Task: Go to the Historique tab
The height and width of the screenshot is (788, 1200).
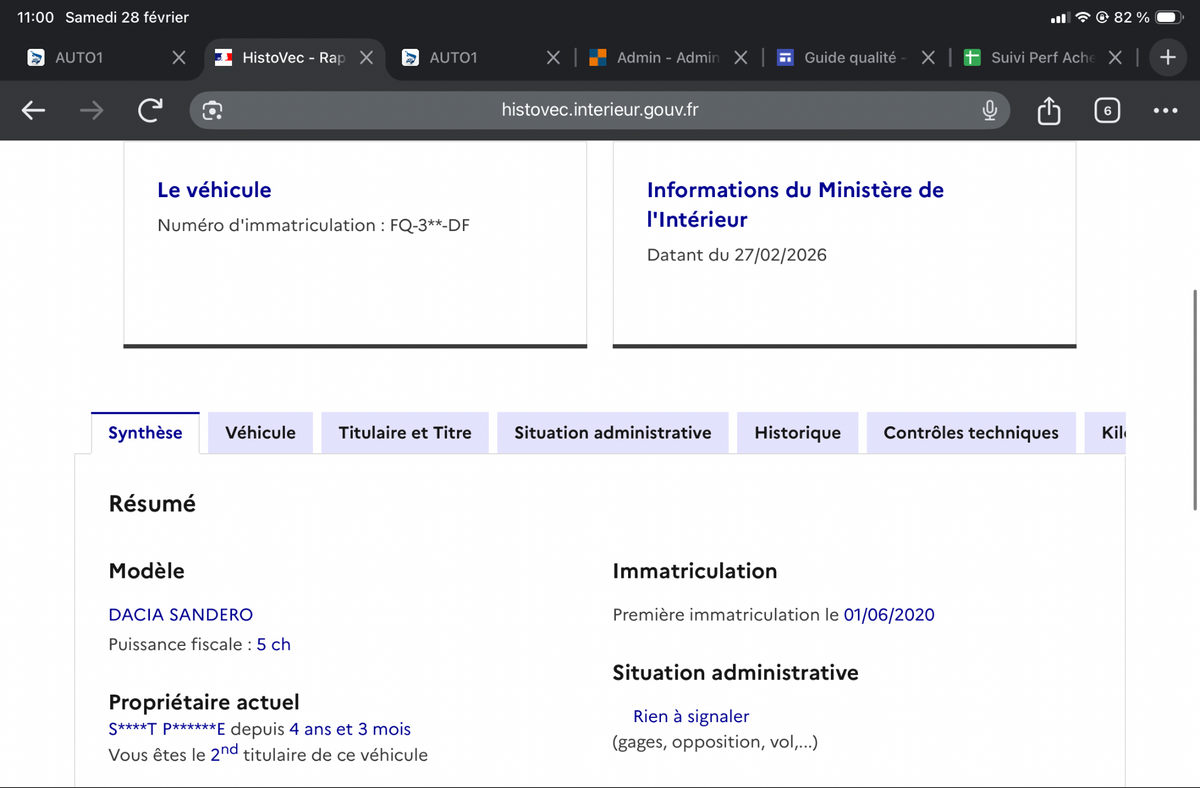Action: coord(797,433)
